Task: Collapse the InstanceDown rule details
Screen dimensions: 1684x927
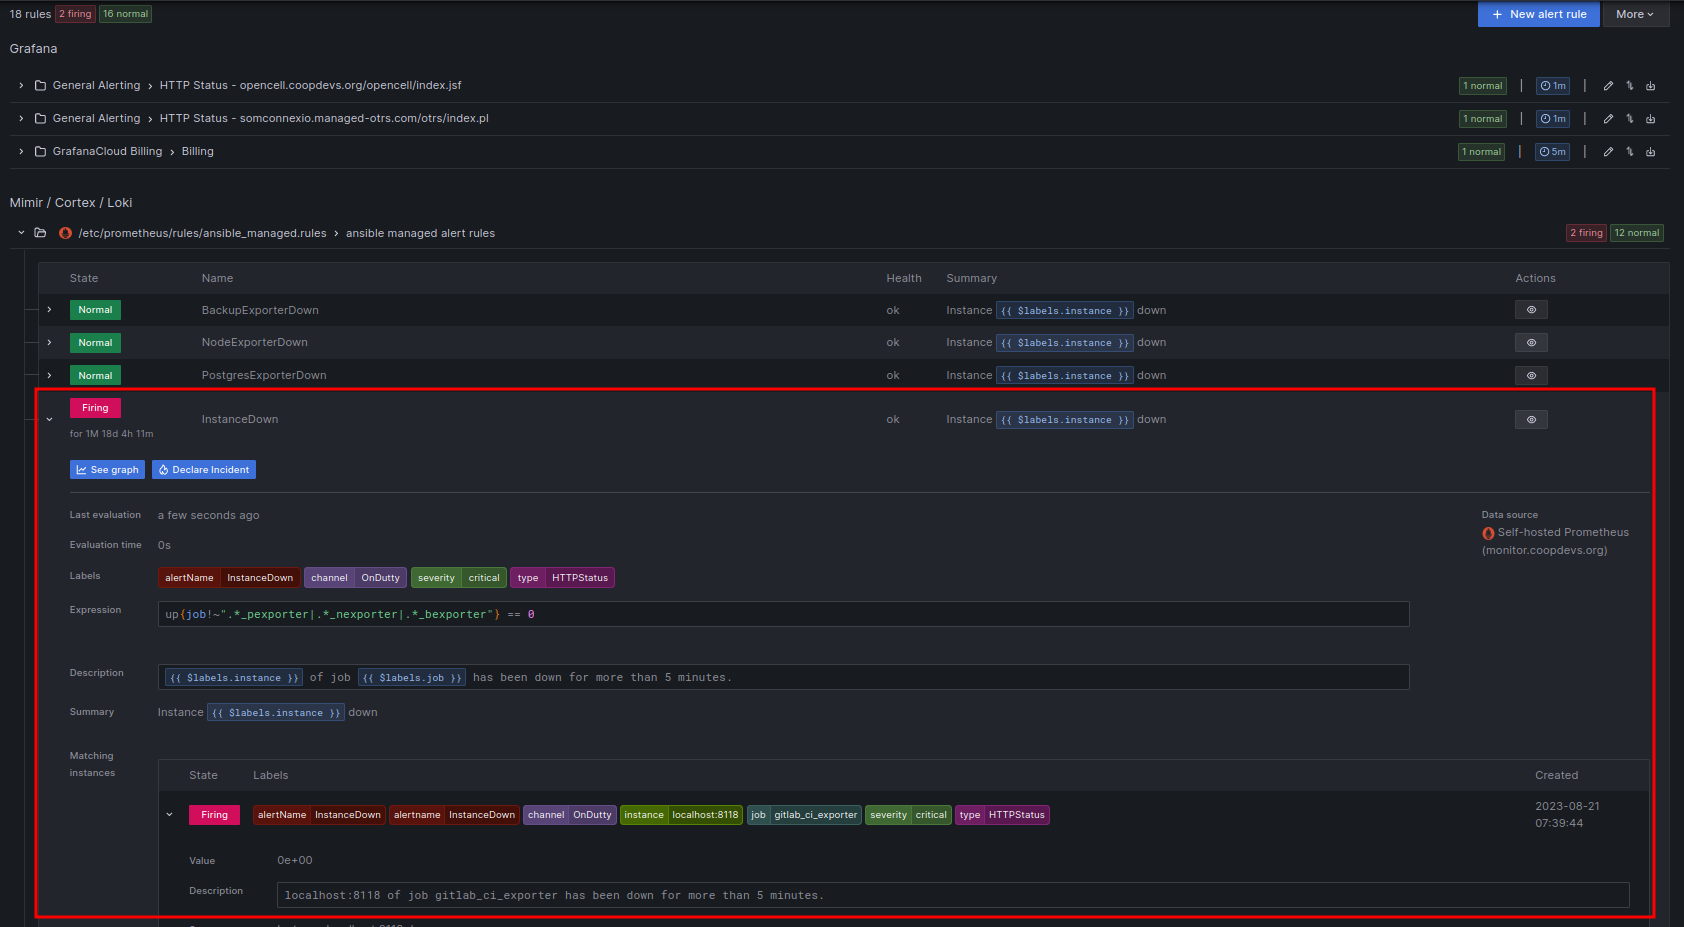Action: coord(49,420)
